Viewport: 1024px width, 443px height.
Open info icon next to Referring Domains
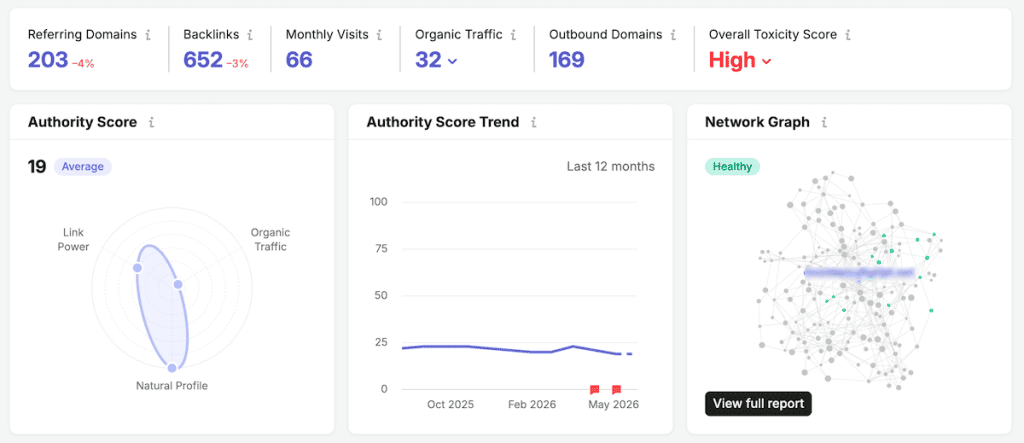click(x=148, y=35)
